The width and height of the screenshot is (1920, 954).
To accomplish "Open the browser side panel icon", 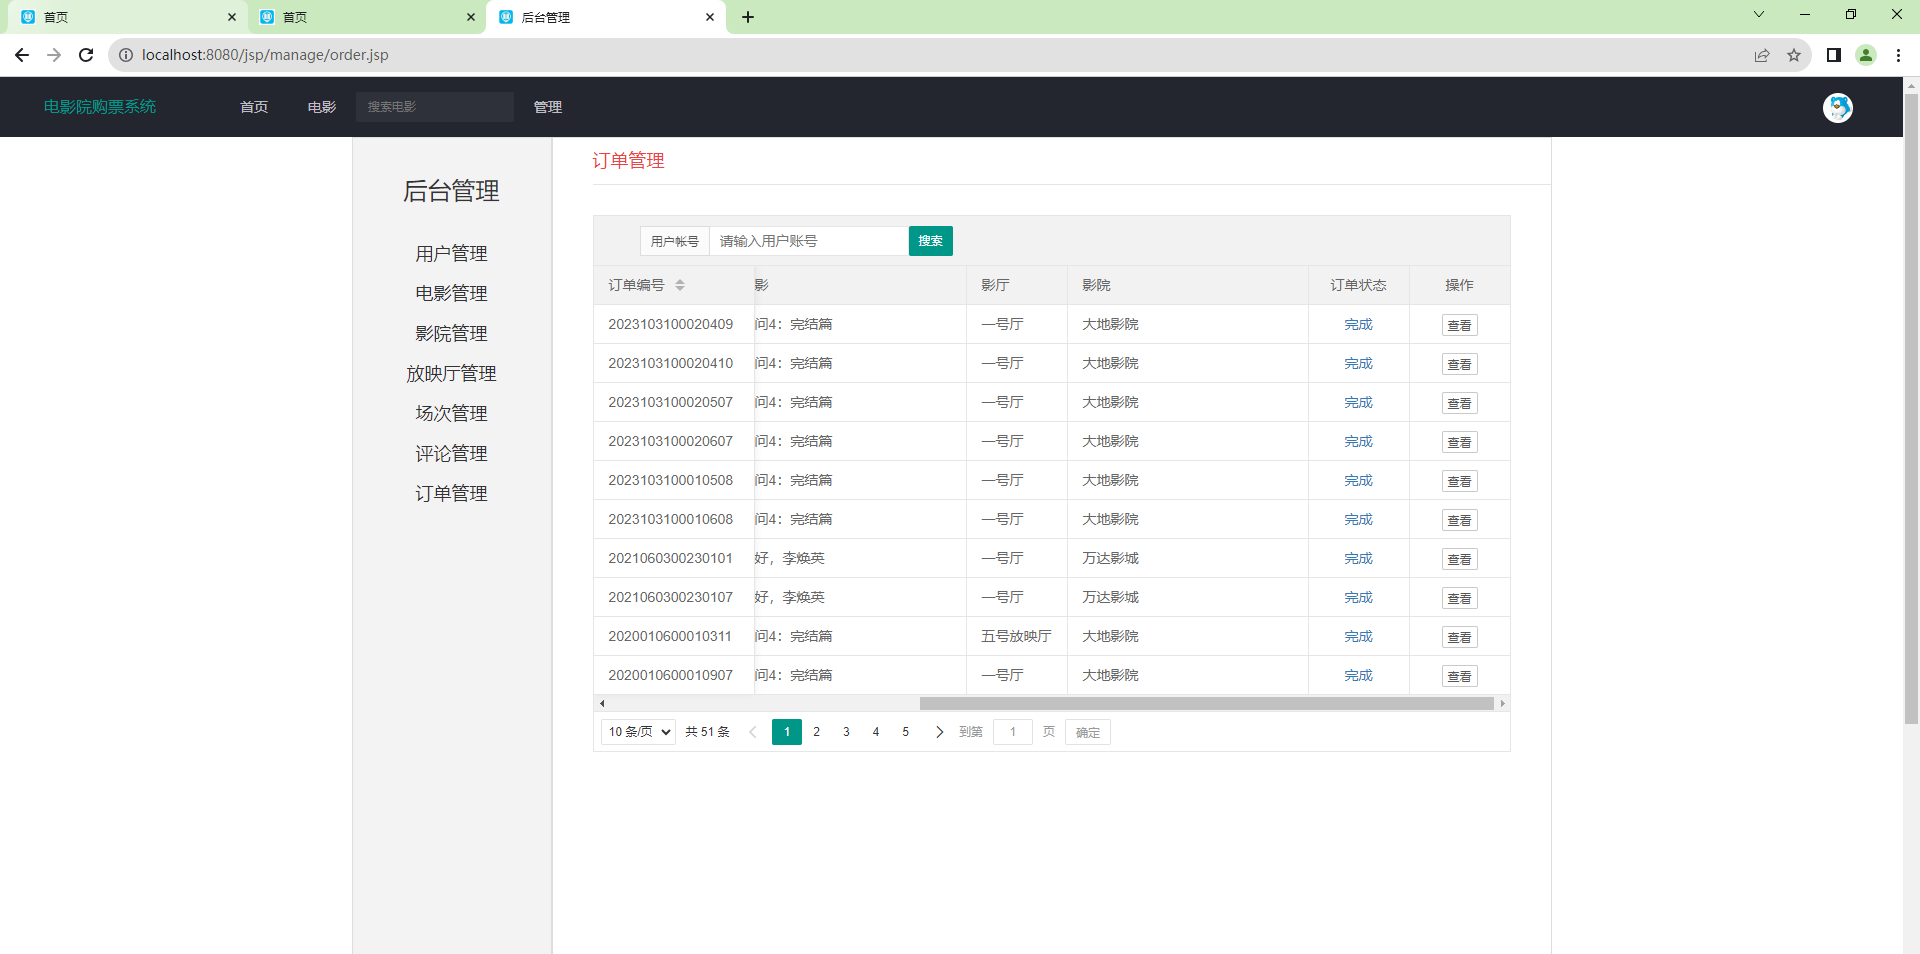I will pos(1834,55).
